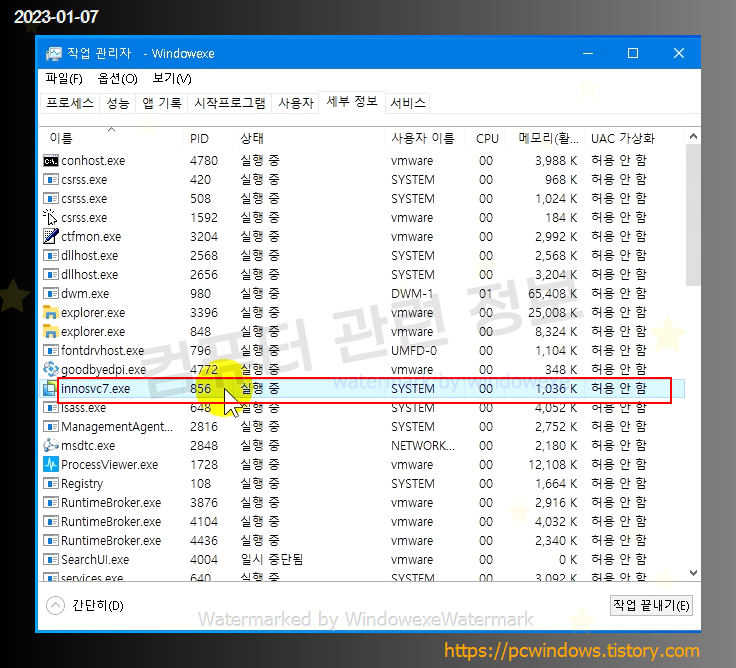Image resolution: width=736 pixels, height=668 pixels.
Task: Click the explorer.exe icon for PID 848
Action: 51,331
